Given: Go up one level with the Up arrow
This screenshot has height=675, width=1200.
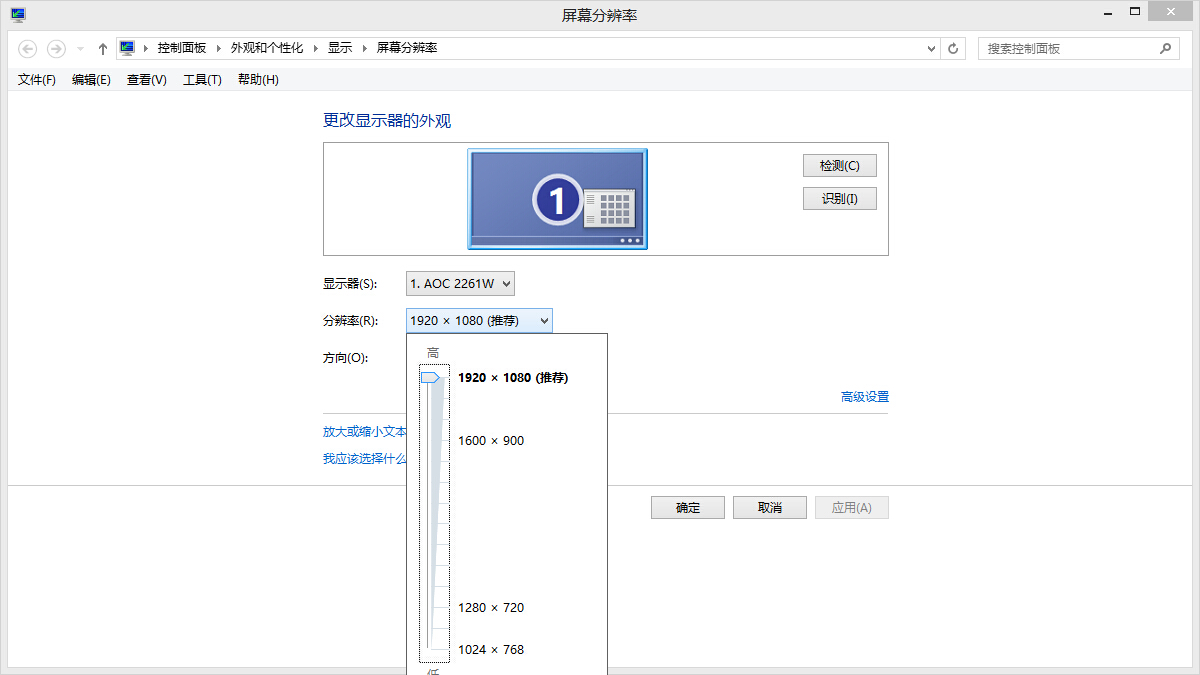Looking at the screenshot, I should pyautogui.click(x=102, y=48).
